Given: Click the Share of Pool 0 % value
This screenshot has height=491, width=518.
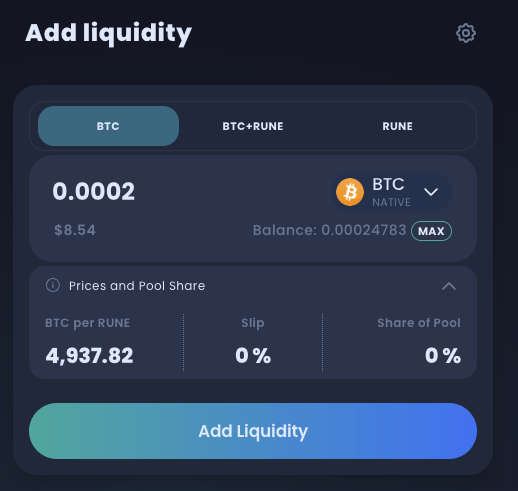Looking at the screenshot, I should tap(443, 355).
